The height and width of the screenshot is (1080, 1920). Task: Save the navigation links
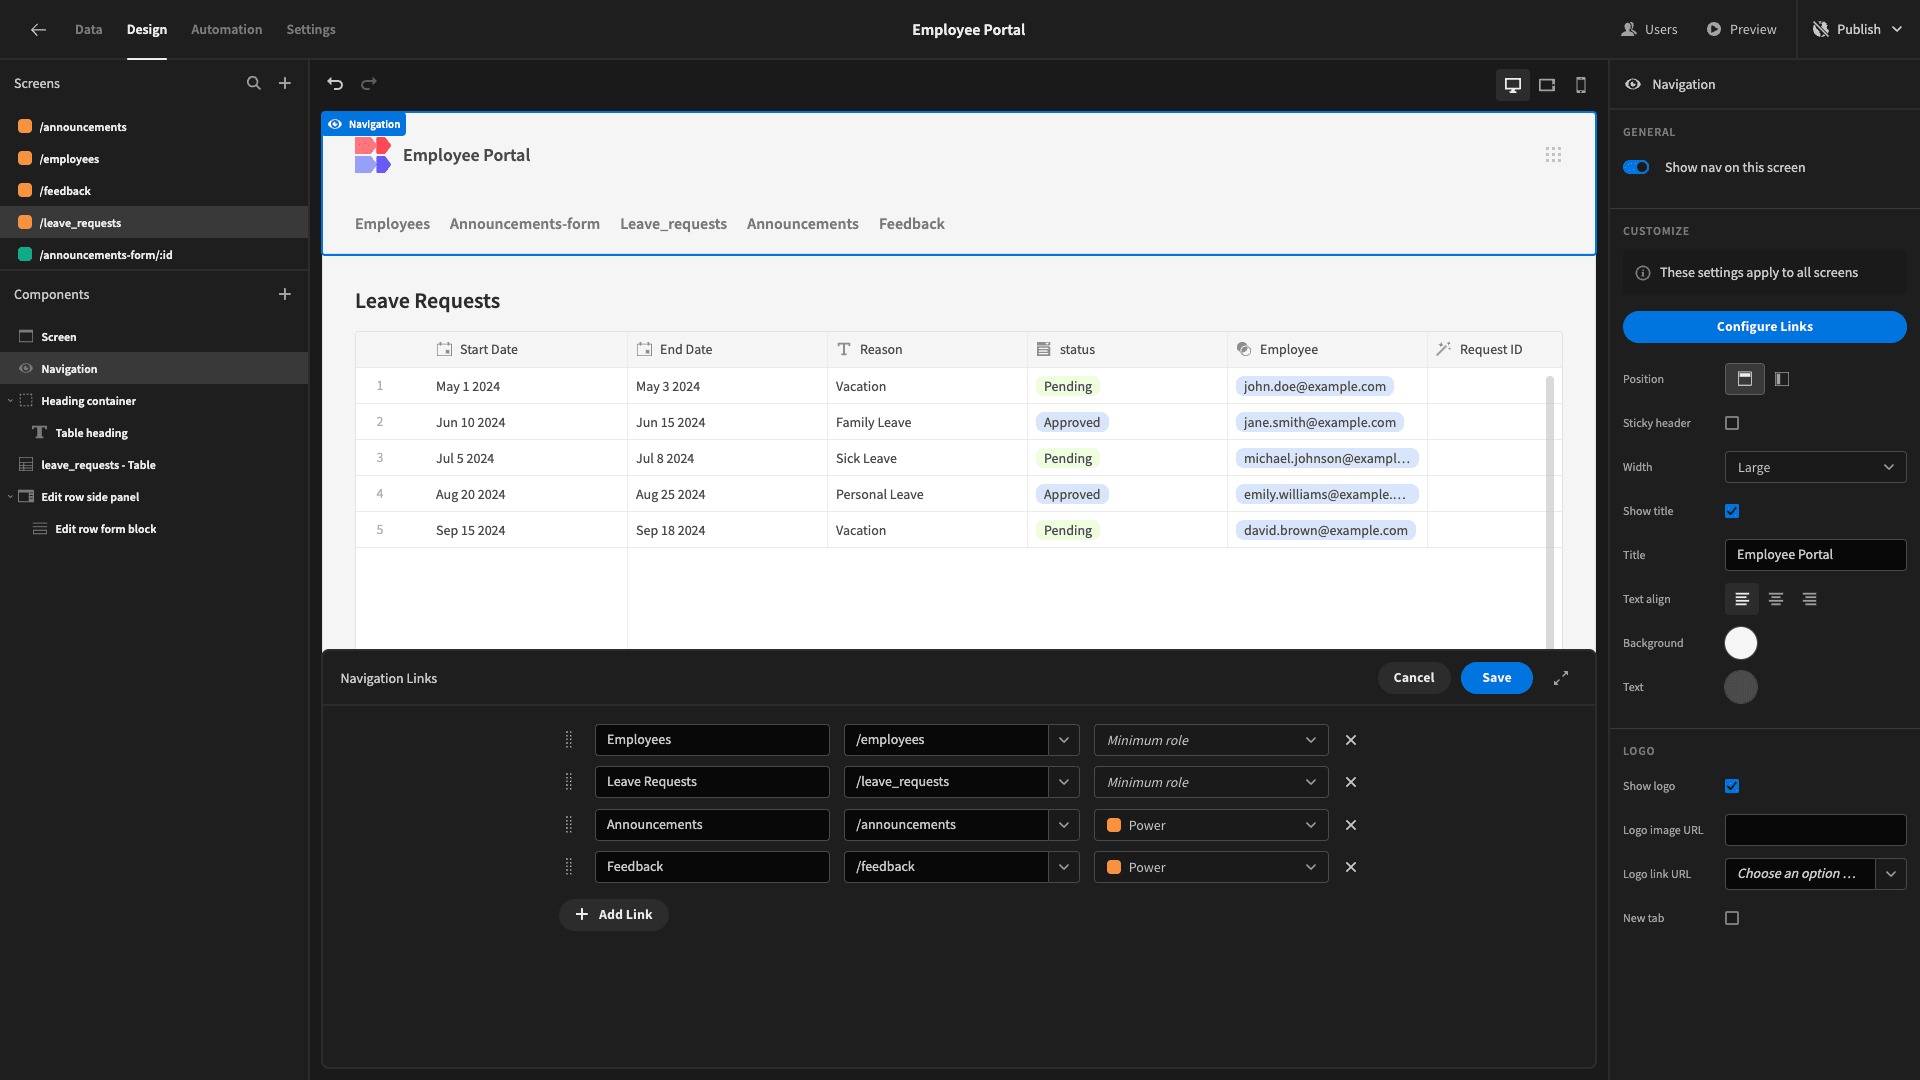[1496, 678]
